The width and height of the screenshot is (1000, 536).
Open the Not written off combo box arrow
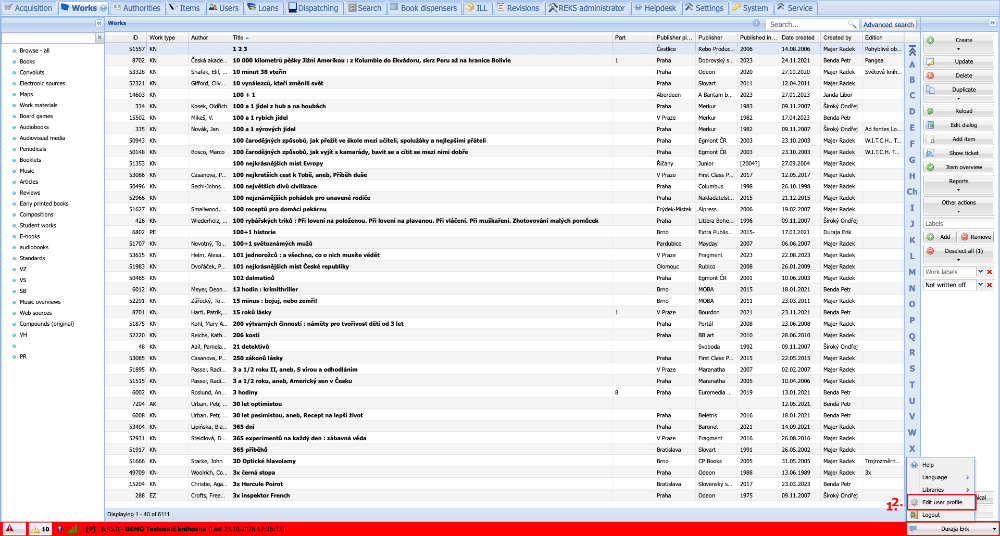[980, 285]
